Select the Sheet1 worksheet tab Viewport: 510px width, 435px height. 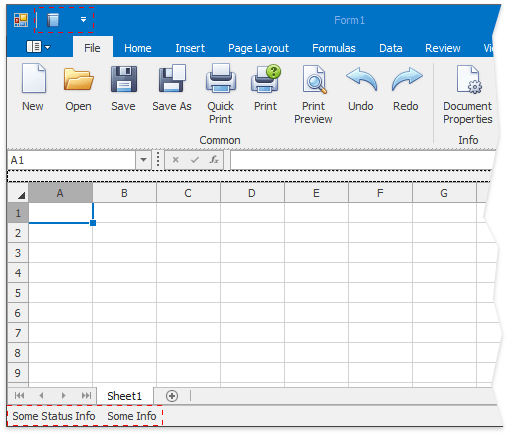tap(125, 396)
